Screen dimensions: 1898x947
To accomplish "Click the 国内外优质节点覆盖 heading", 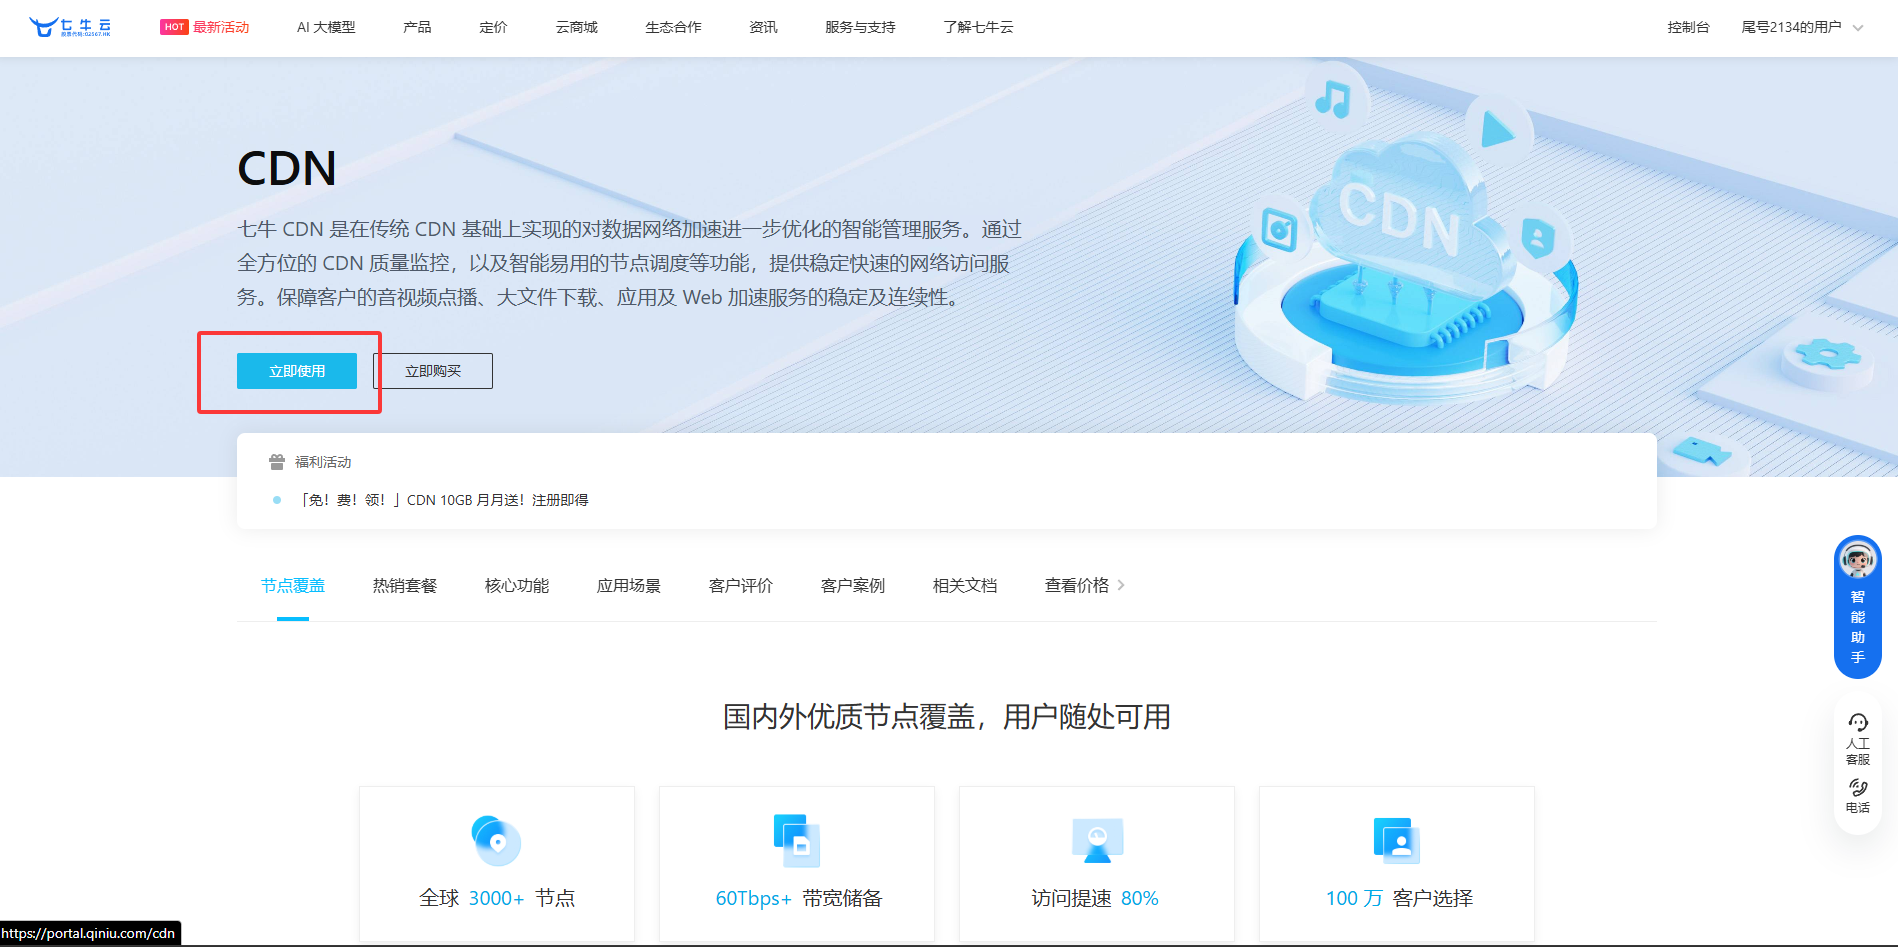I will click(947, 717).
